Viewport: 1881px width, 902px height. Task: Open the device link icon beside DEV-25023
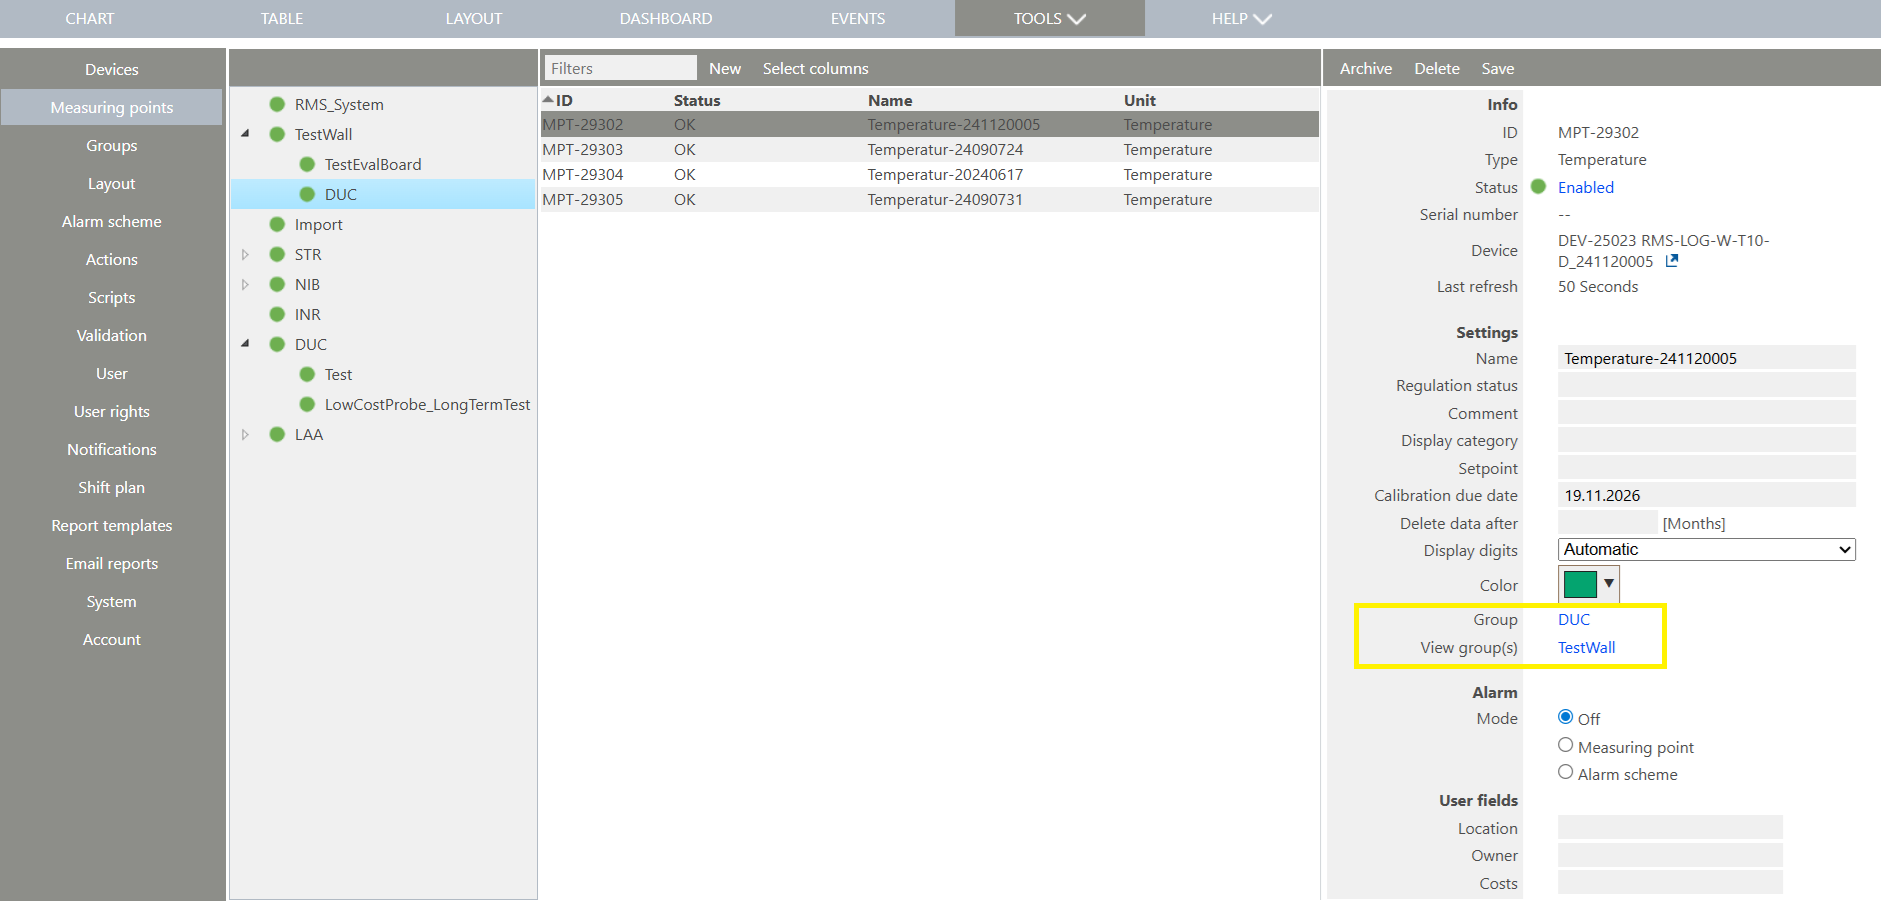click(x=1672, y=260)
